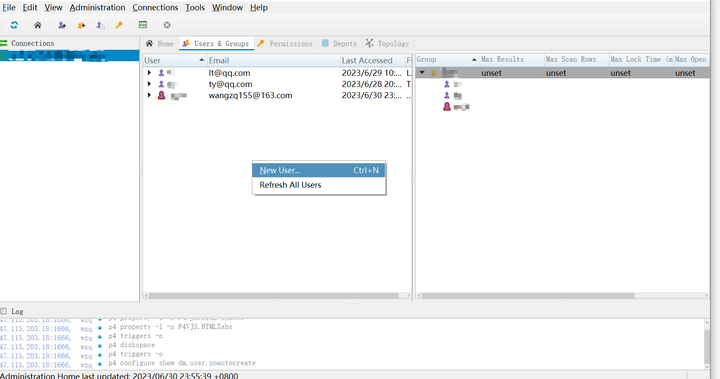Click the red member icon under the group
The height and width of the screenshot is (379, 720).
[447, 107]
